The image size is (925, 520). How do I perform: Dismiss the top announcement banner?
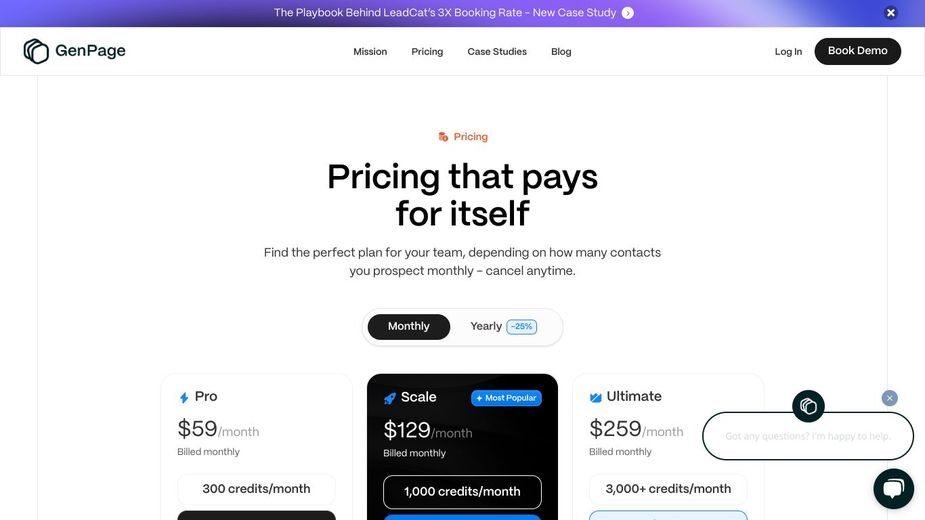click(891, 12)
